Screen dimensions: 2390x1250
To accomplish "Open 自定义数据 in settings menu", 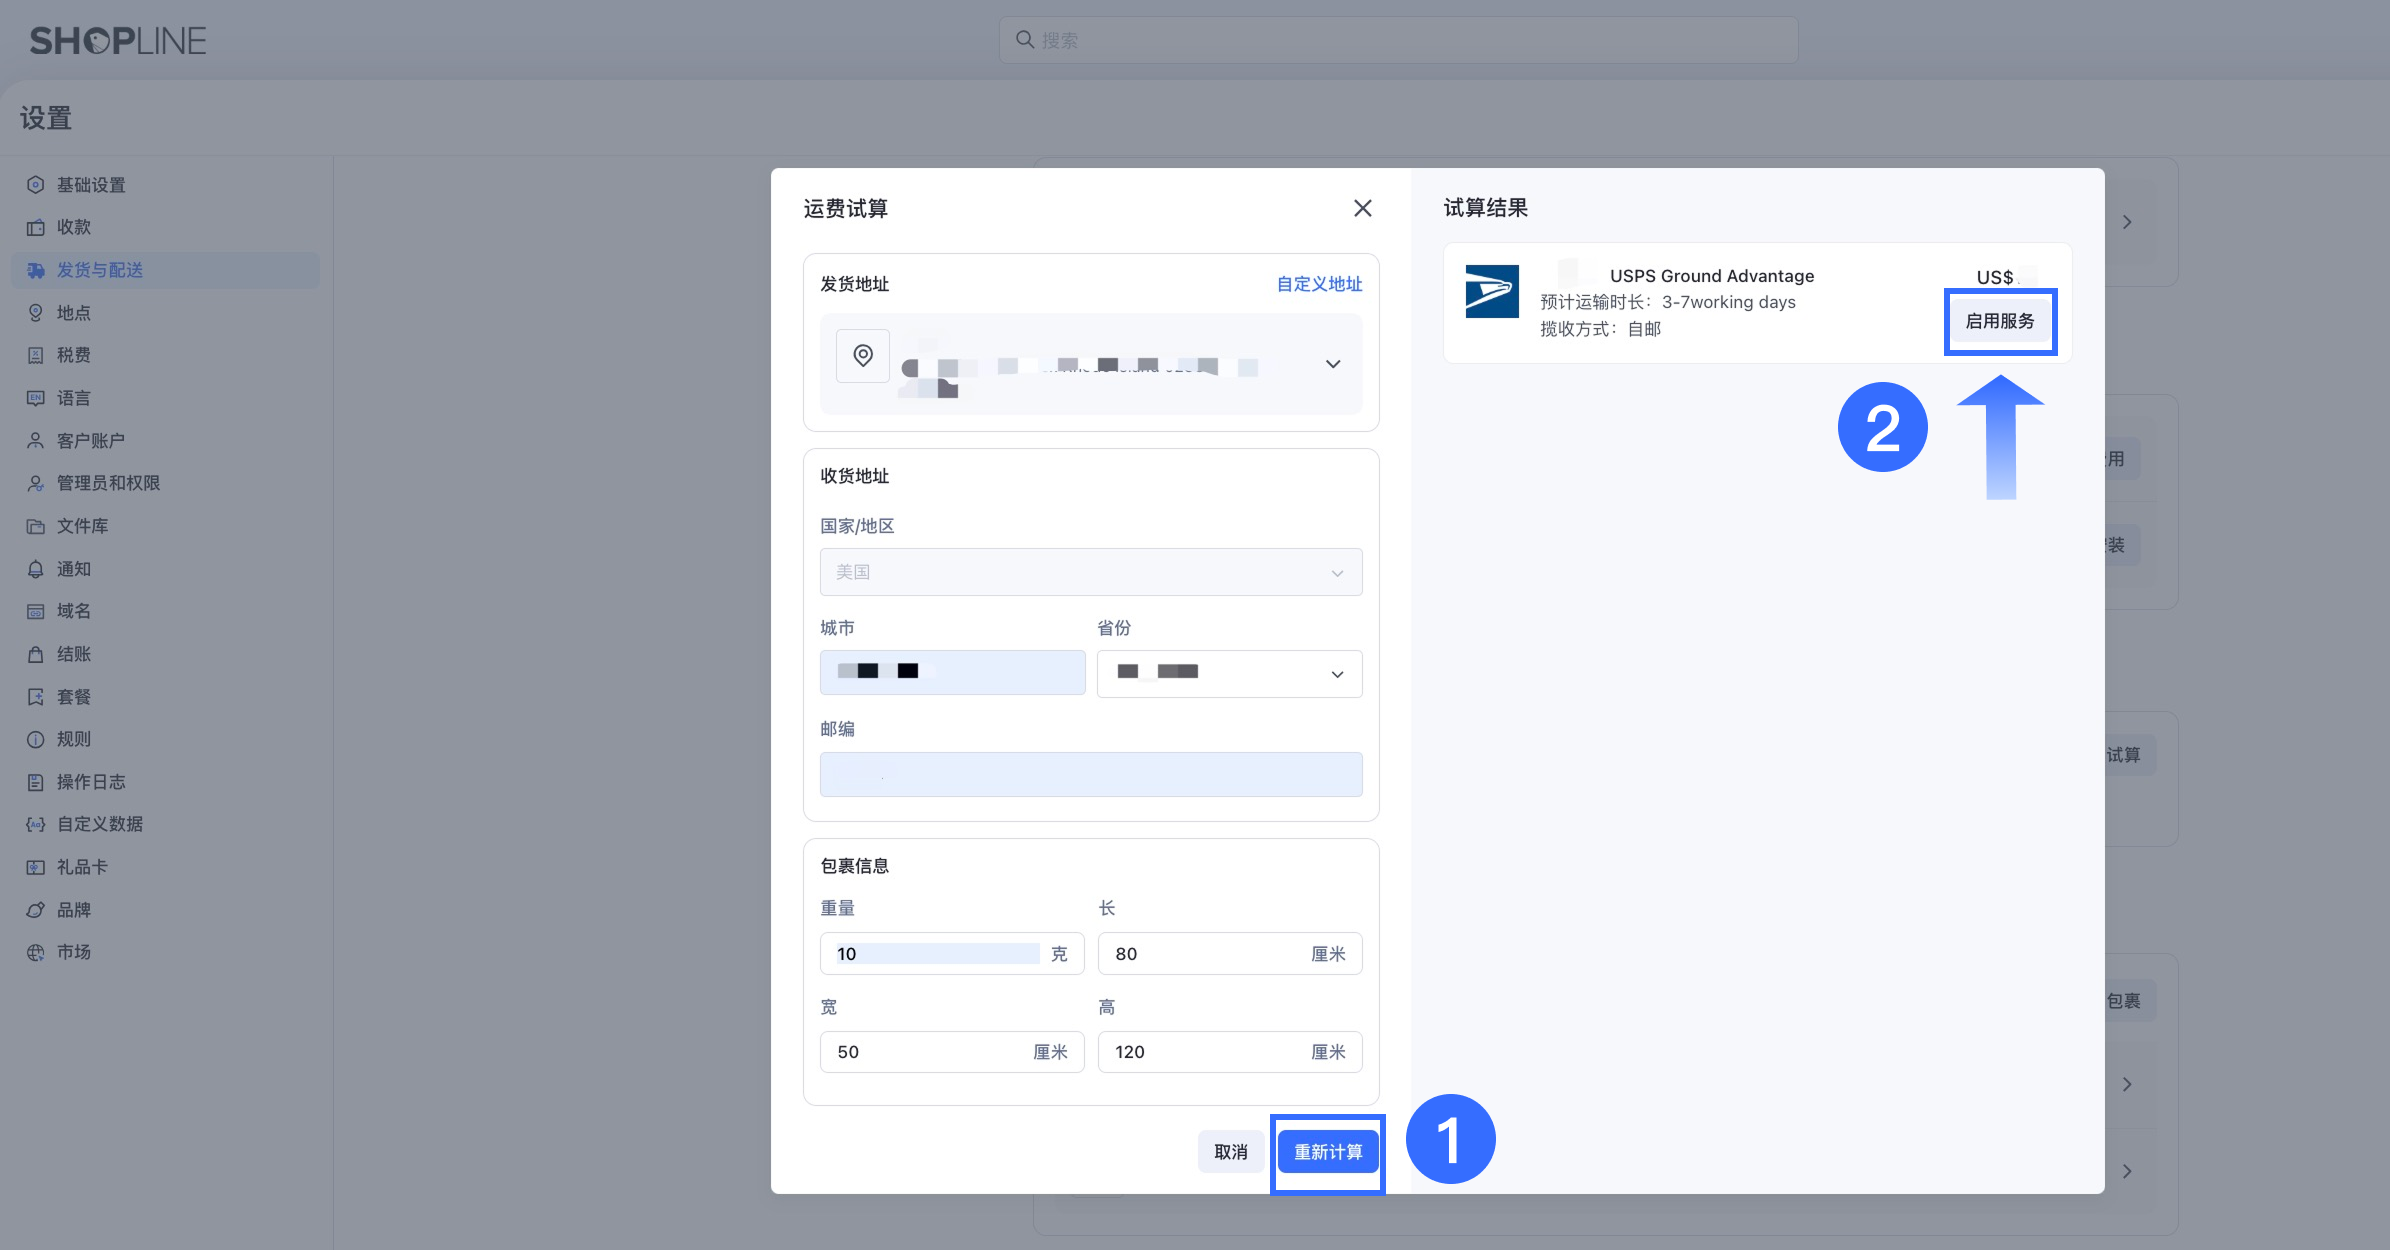I will pos(100,824).
